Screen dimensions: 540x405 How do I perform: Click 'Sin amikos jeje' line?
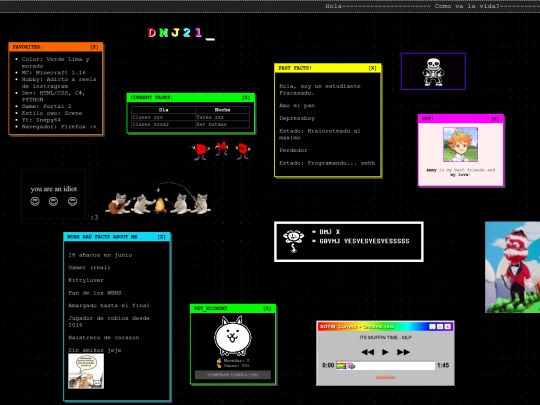click(95, 350)
